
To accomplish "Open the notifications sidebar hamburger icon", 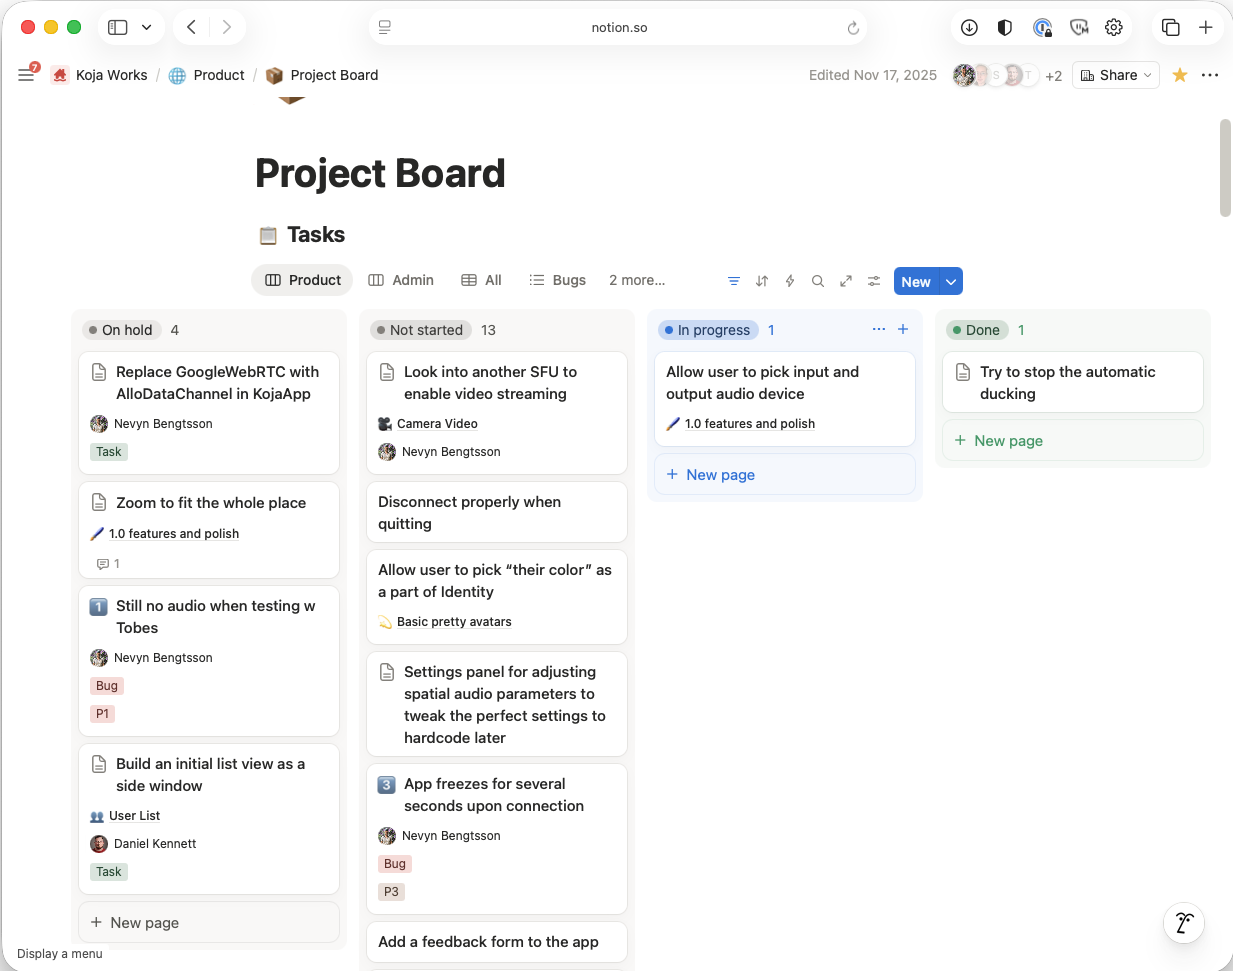I will point(26,74).
